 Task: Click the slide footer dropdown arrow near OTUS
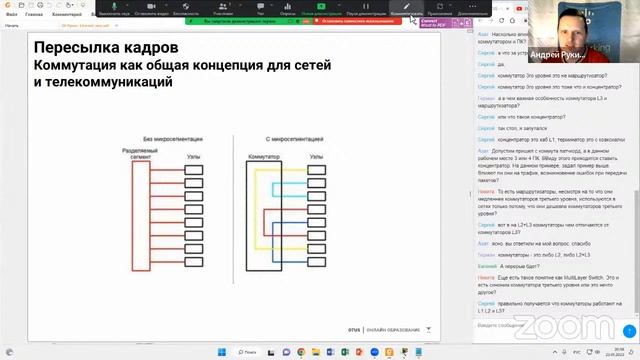pyautogui.click(x=429, y=330)
